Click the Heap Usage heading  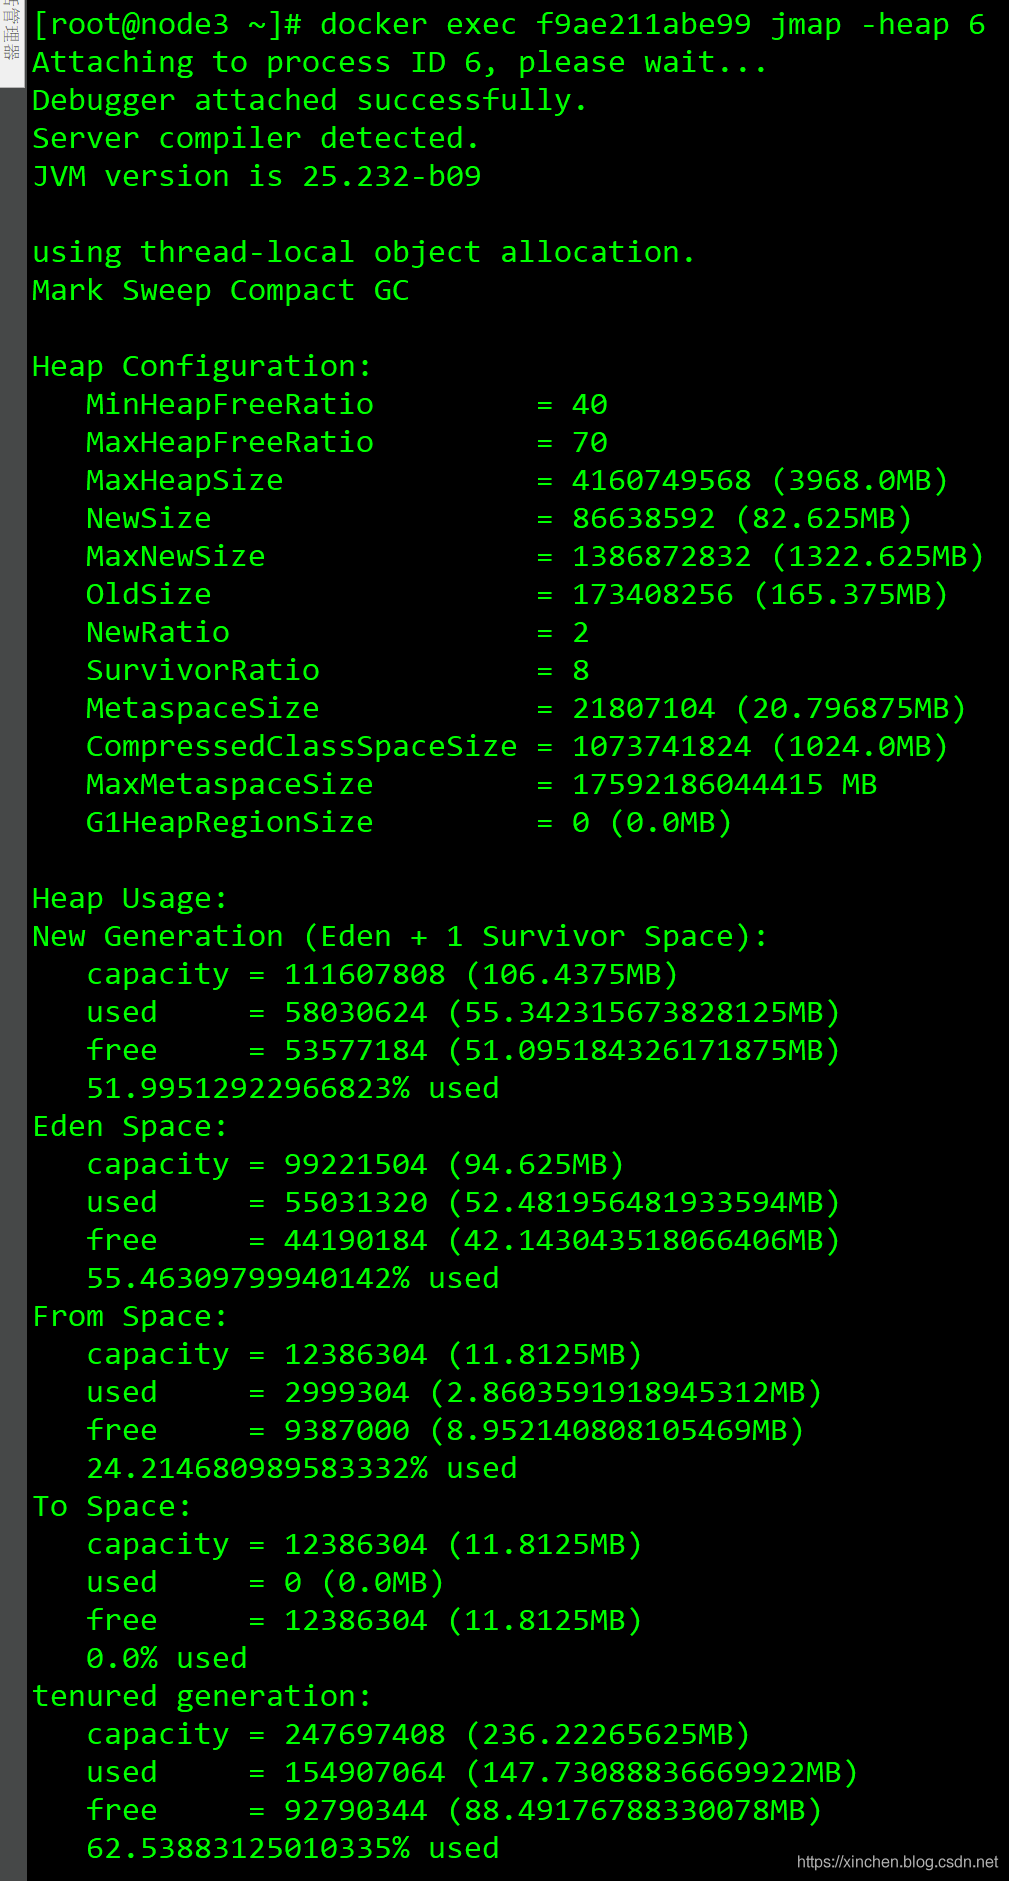[x=130, y=898]
